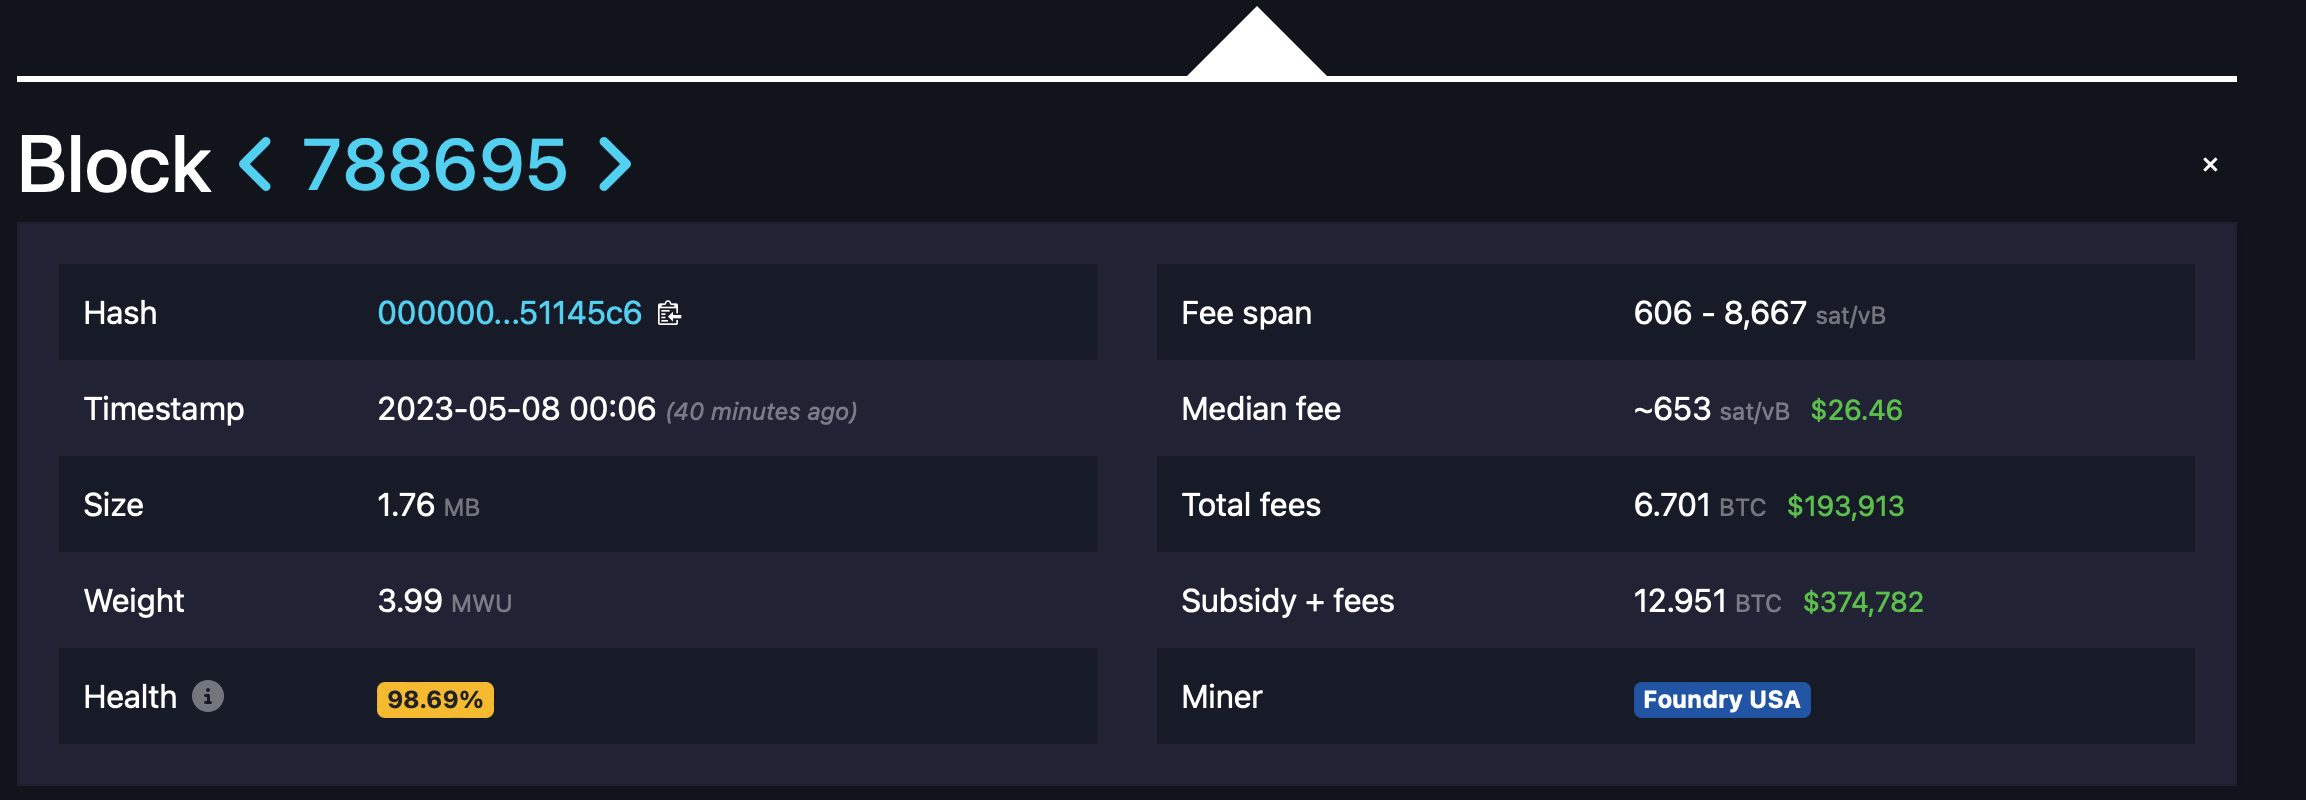Go to the previous block with left chevron
The image size is (2306, 800).
point(255,165)
